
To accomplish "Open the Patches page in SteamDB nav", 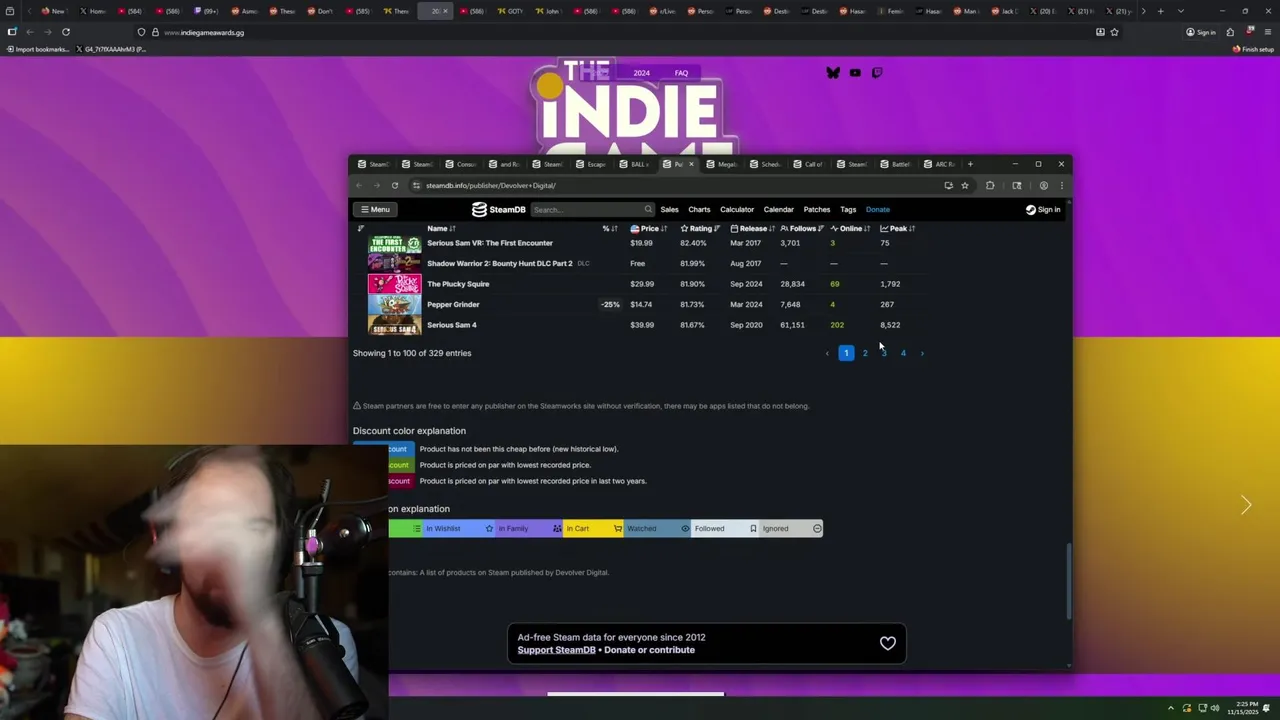I will [x=817, y=209].
